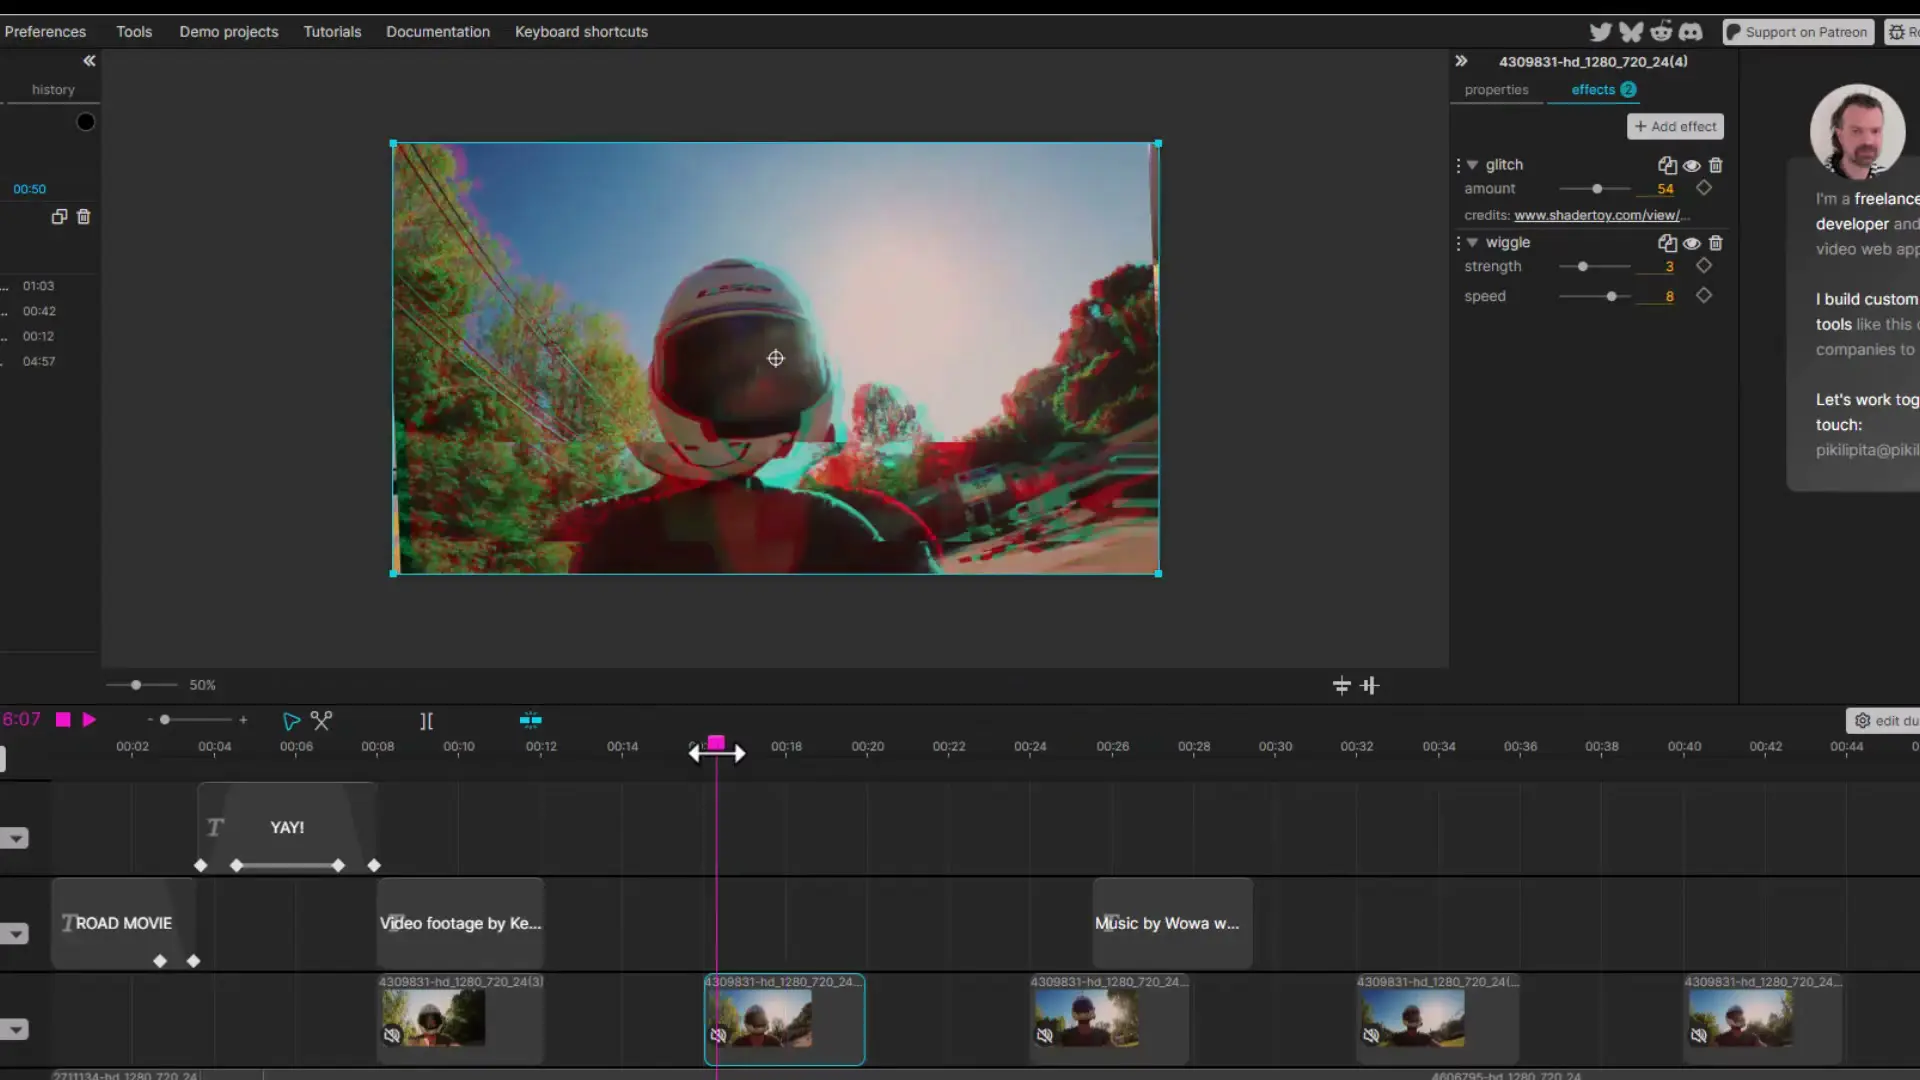
Task: Click the split clip bracket icon
Action: 426,721
